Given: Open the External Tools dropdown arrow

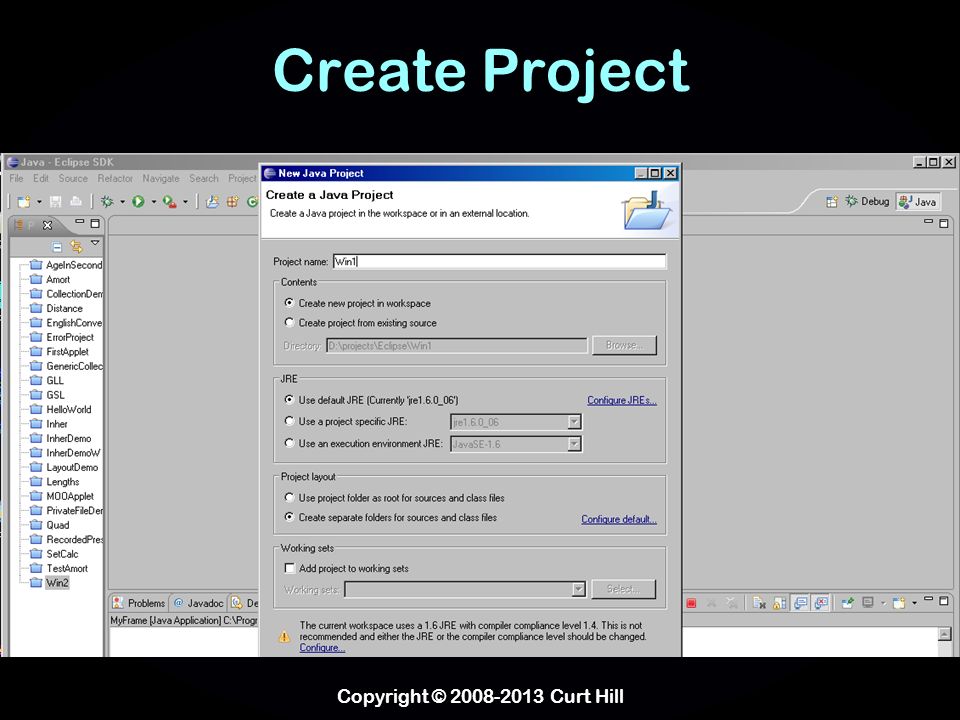Looking at the screenshot, I should [x=185, y=201].
